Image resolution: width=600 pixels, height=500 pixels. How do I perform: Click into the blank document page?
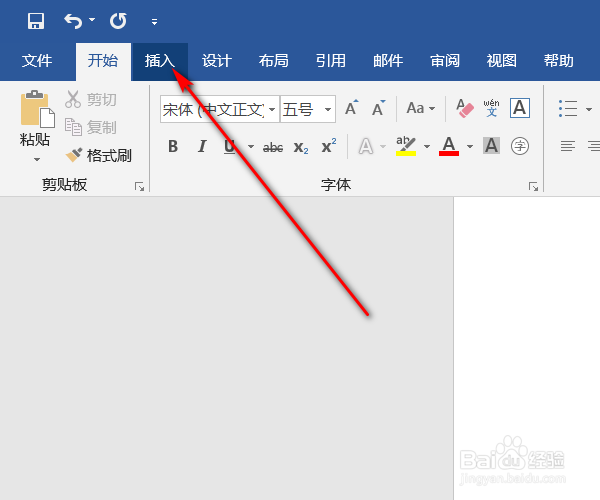pos(527,348)
